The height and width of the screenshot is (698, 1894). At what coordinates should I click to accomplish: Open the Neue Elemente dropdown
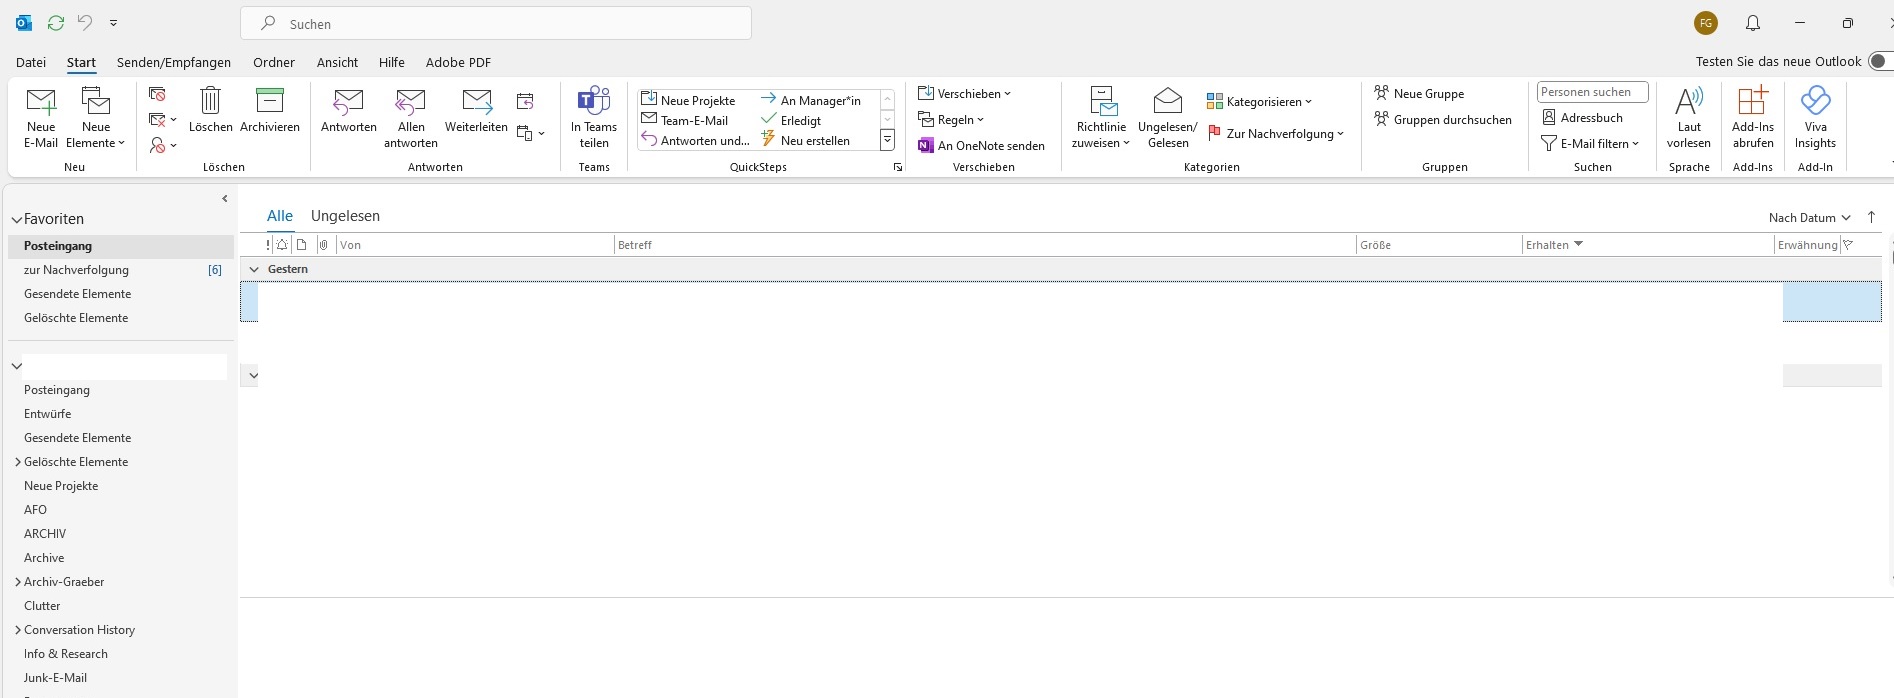pos(96,117)
